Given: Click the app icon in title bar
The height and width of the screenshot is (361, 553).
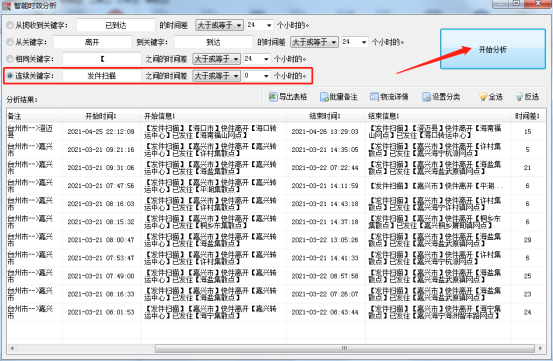Looking at the screenshot, I should coord(6,5).
